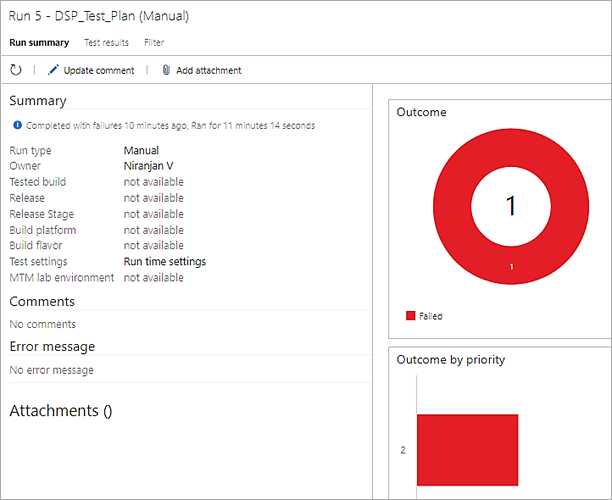
Task: Click the No comments text
Action: tap(42, 325)
